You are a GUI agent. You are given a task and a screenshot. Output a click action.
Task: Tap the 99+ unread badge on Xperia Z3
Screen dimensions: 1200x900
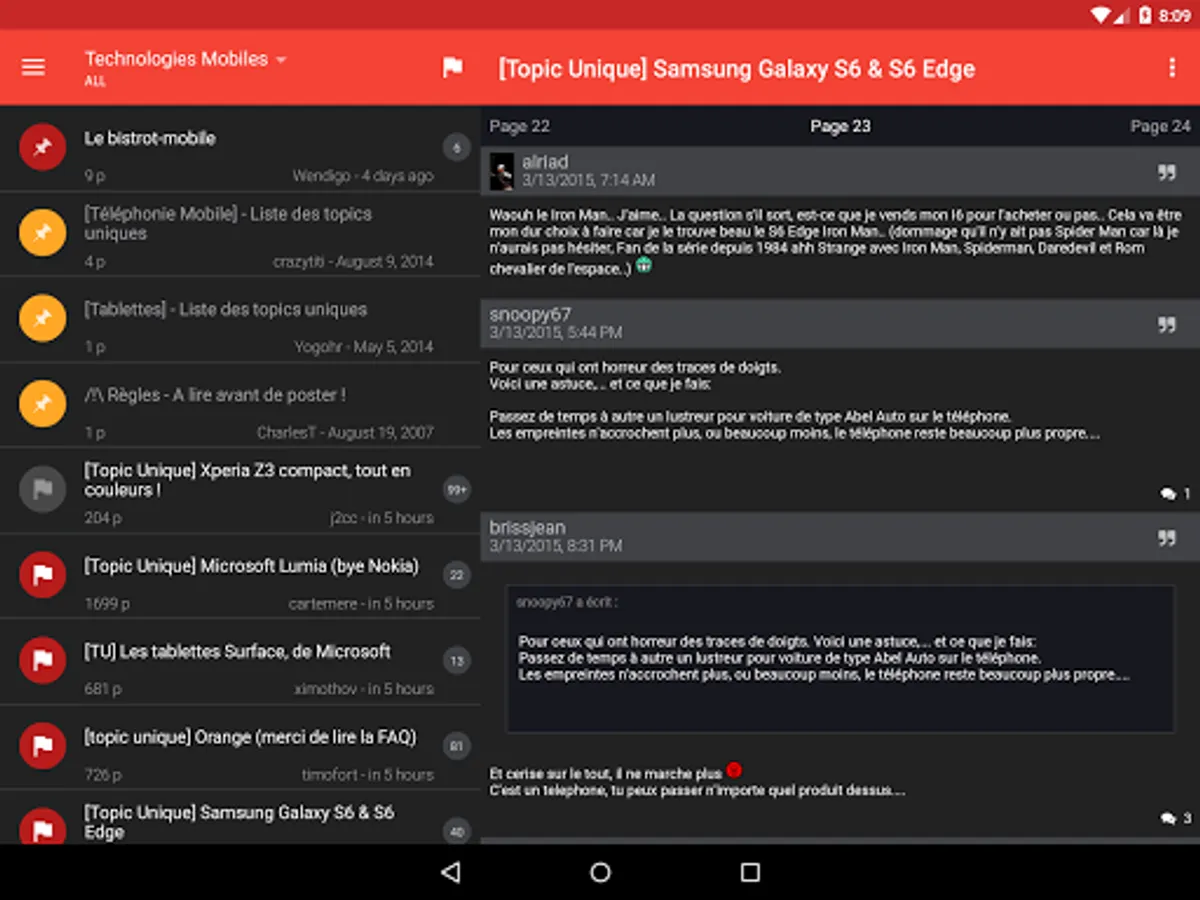[456, 490]
